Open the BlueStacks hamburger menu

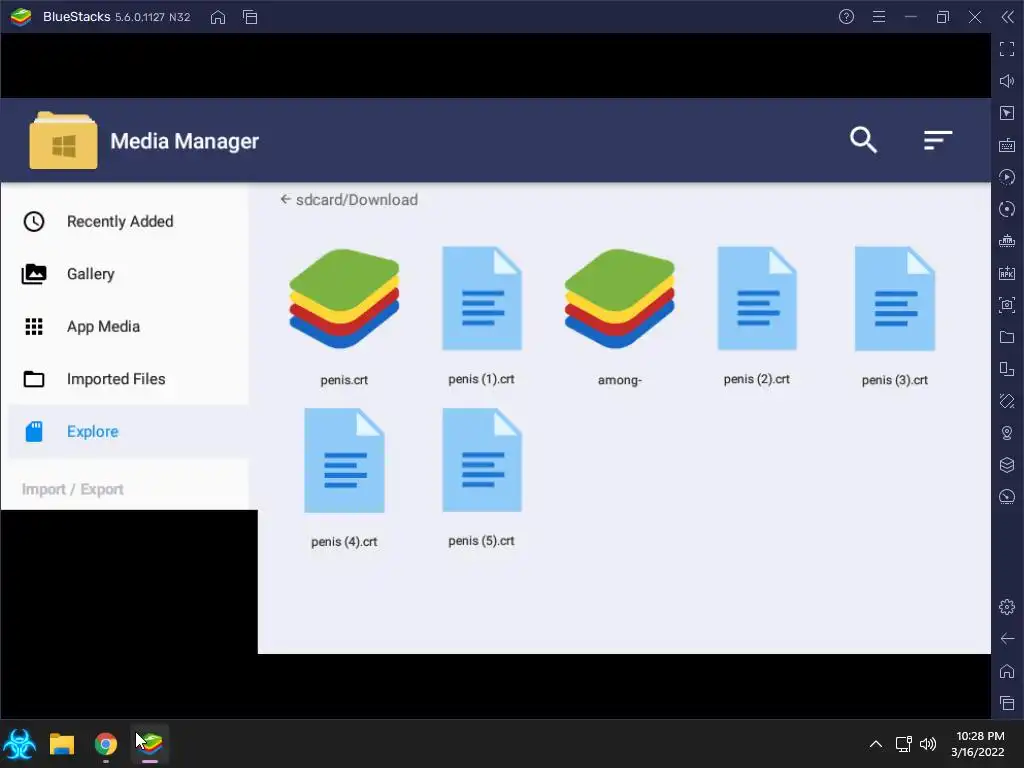(x=879, y=17)
